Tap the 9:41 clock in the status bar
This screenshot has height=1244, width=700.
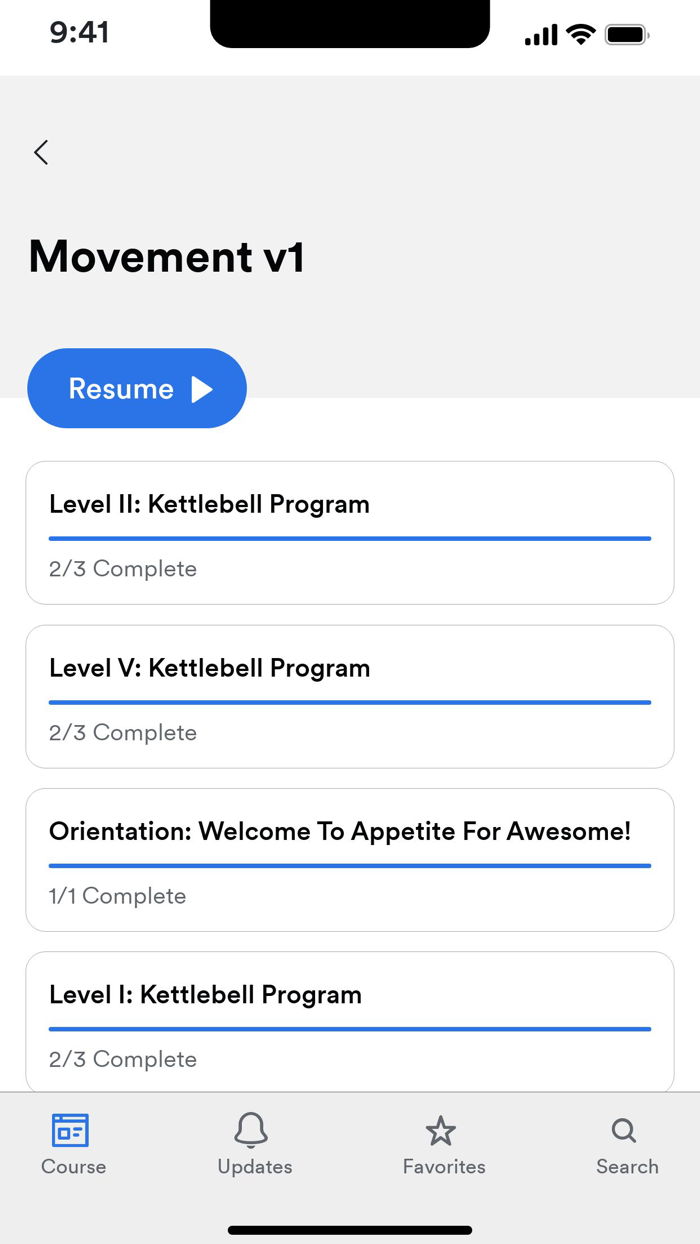(x=79, y=33)
